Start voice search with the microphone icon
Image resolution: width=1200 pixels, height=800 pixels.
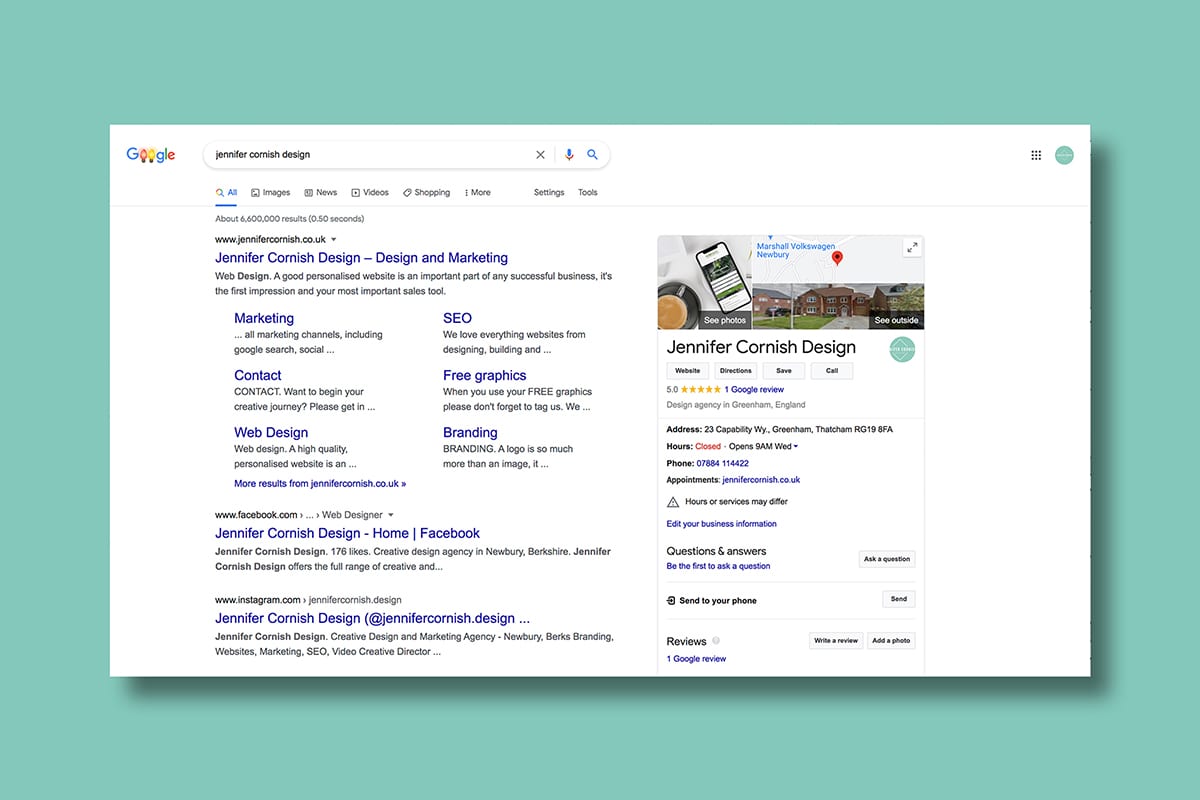pos(569,155)
